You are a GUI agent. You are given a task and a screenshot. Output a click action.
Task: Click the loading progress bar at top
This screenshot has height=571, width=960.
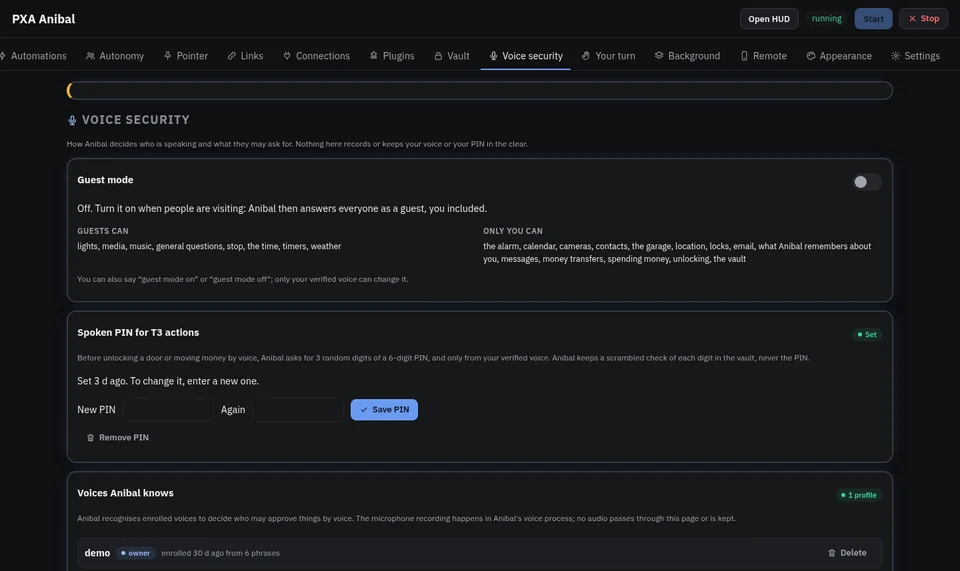(x=479, y=91)
